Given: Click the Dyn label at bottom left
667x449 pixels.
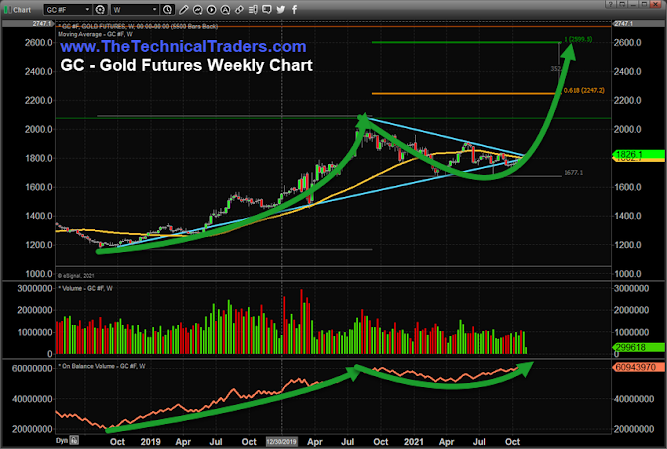Looking at the screenshot, I should 62,440.
